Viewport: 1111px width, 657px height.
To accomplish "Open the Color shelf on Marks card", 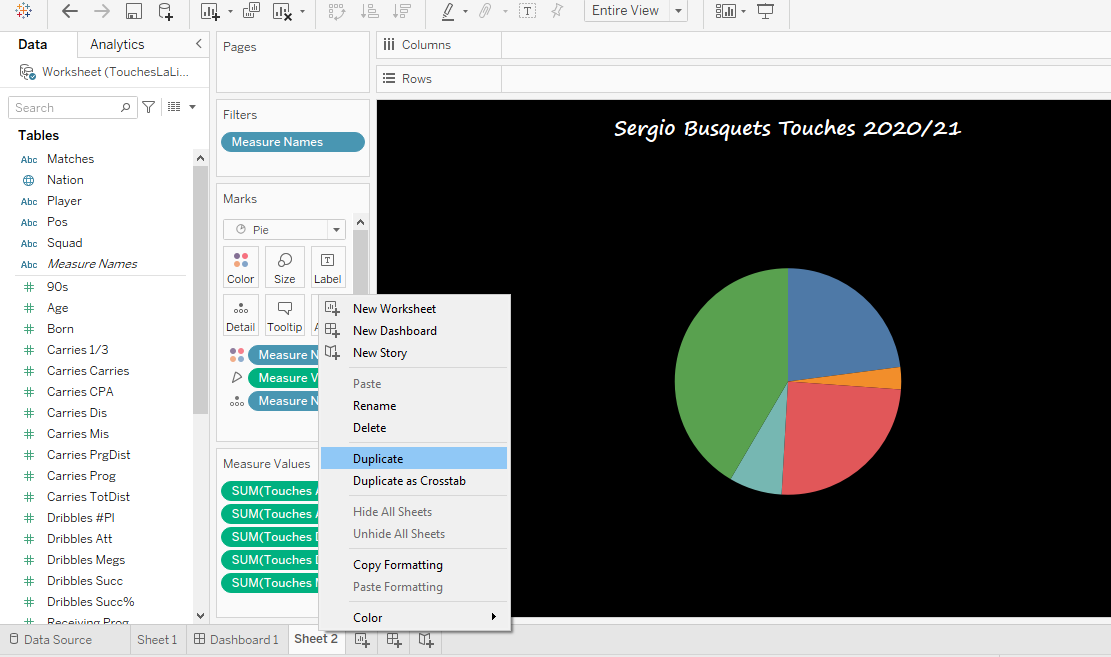I will click(x=240, y=266).
